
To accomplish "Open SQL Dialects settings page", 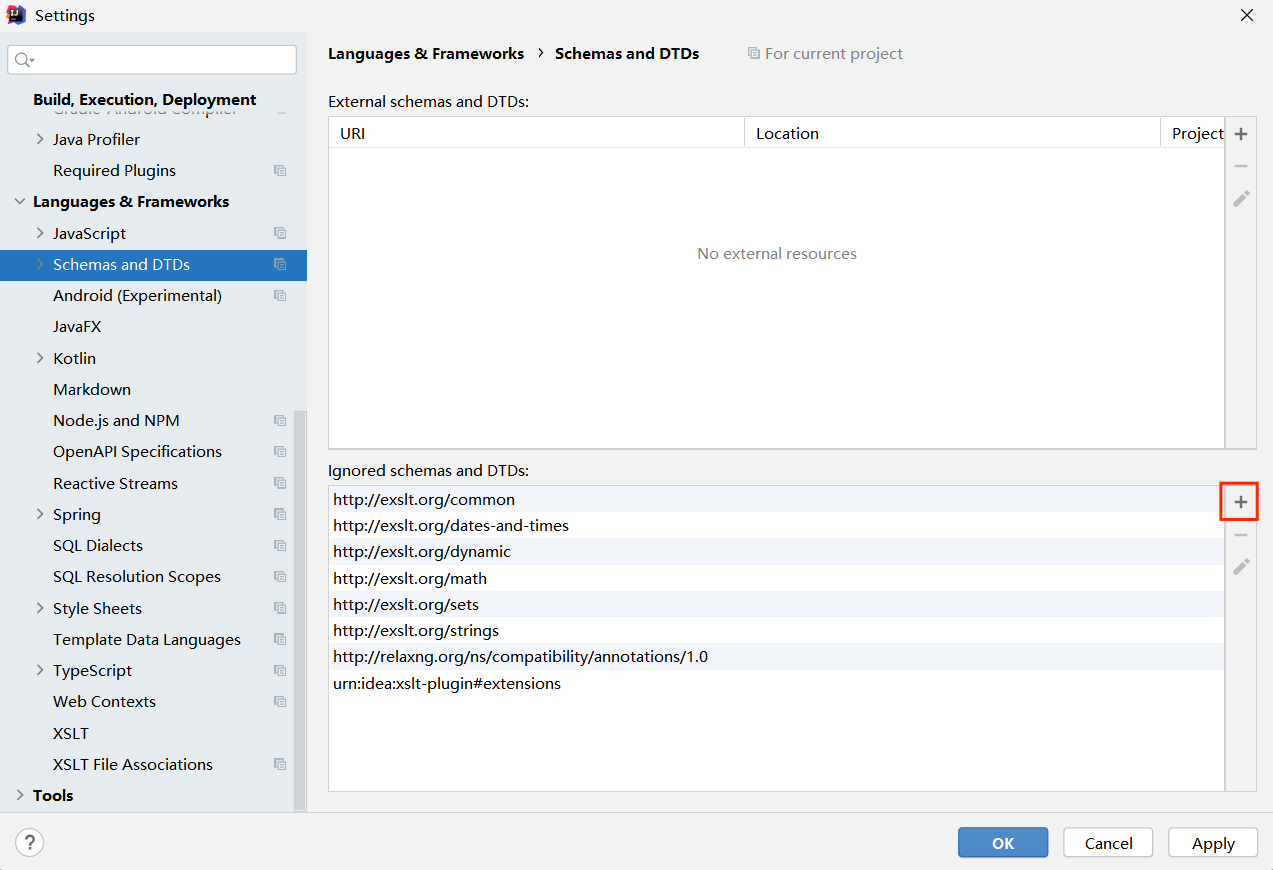I will pyautogui.click(x=98, y=546).
